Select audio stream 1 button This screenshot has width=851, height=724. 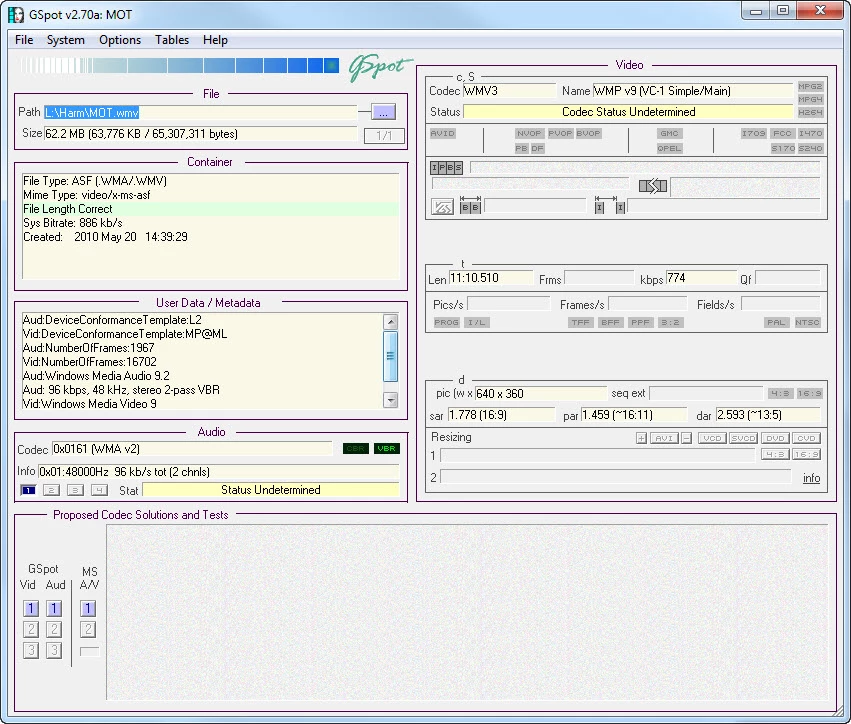coord(28,490)
